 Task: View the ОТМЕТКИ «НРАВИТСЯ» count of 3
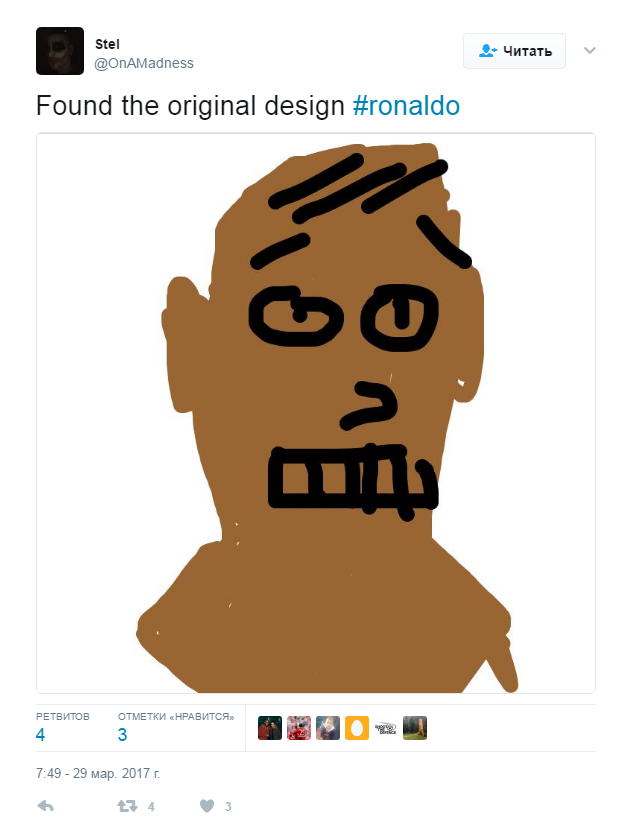122,734
